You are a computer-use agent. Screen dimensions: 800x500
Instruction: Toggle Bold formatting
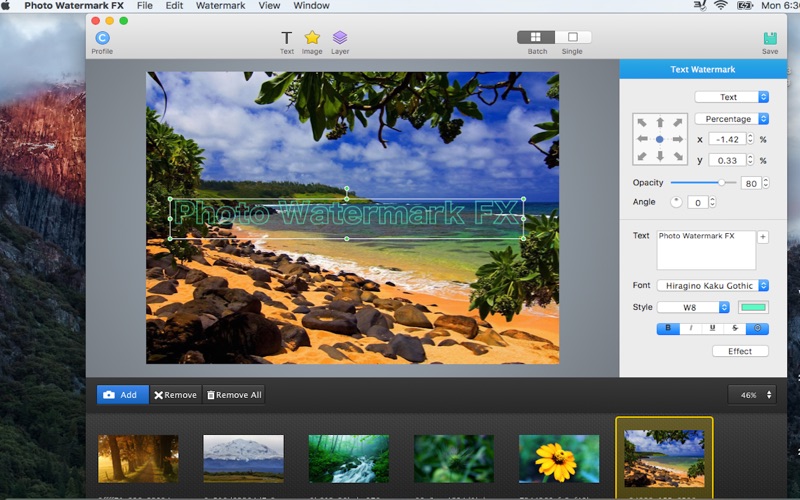point(668,329)
